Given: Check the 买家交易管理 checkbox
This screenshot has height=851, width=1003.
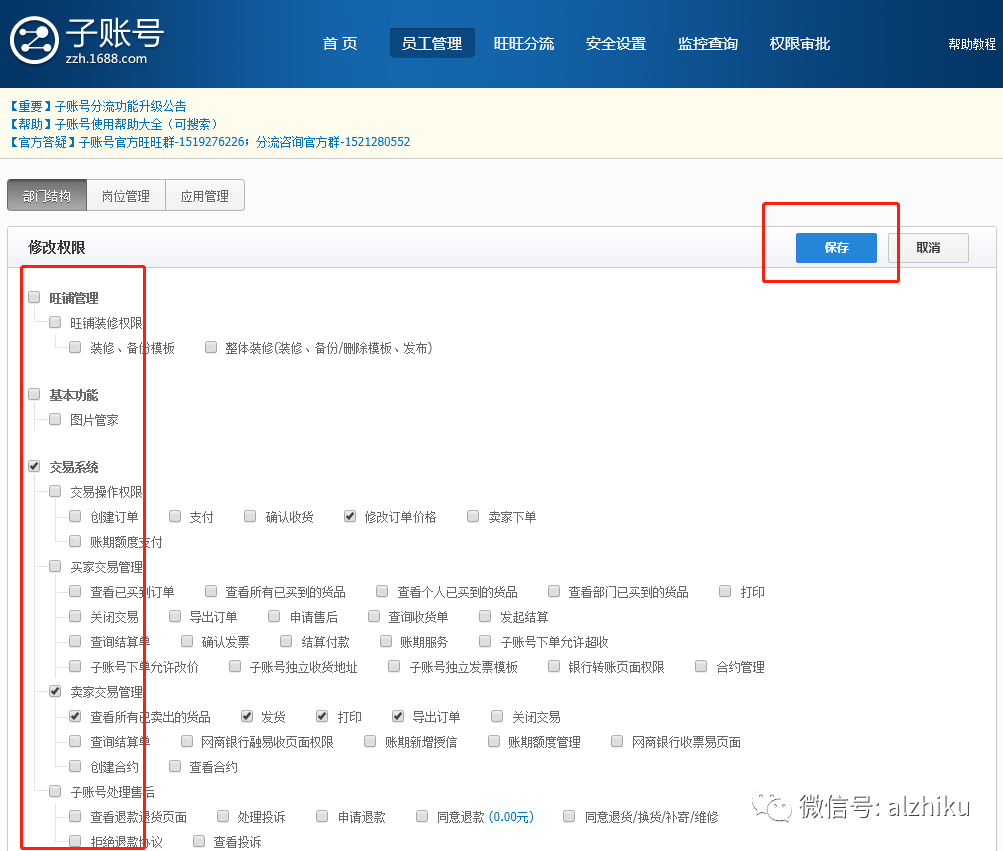Looking at the screenshot, I should (55, 566).
